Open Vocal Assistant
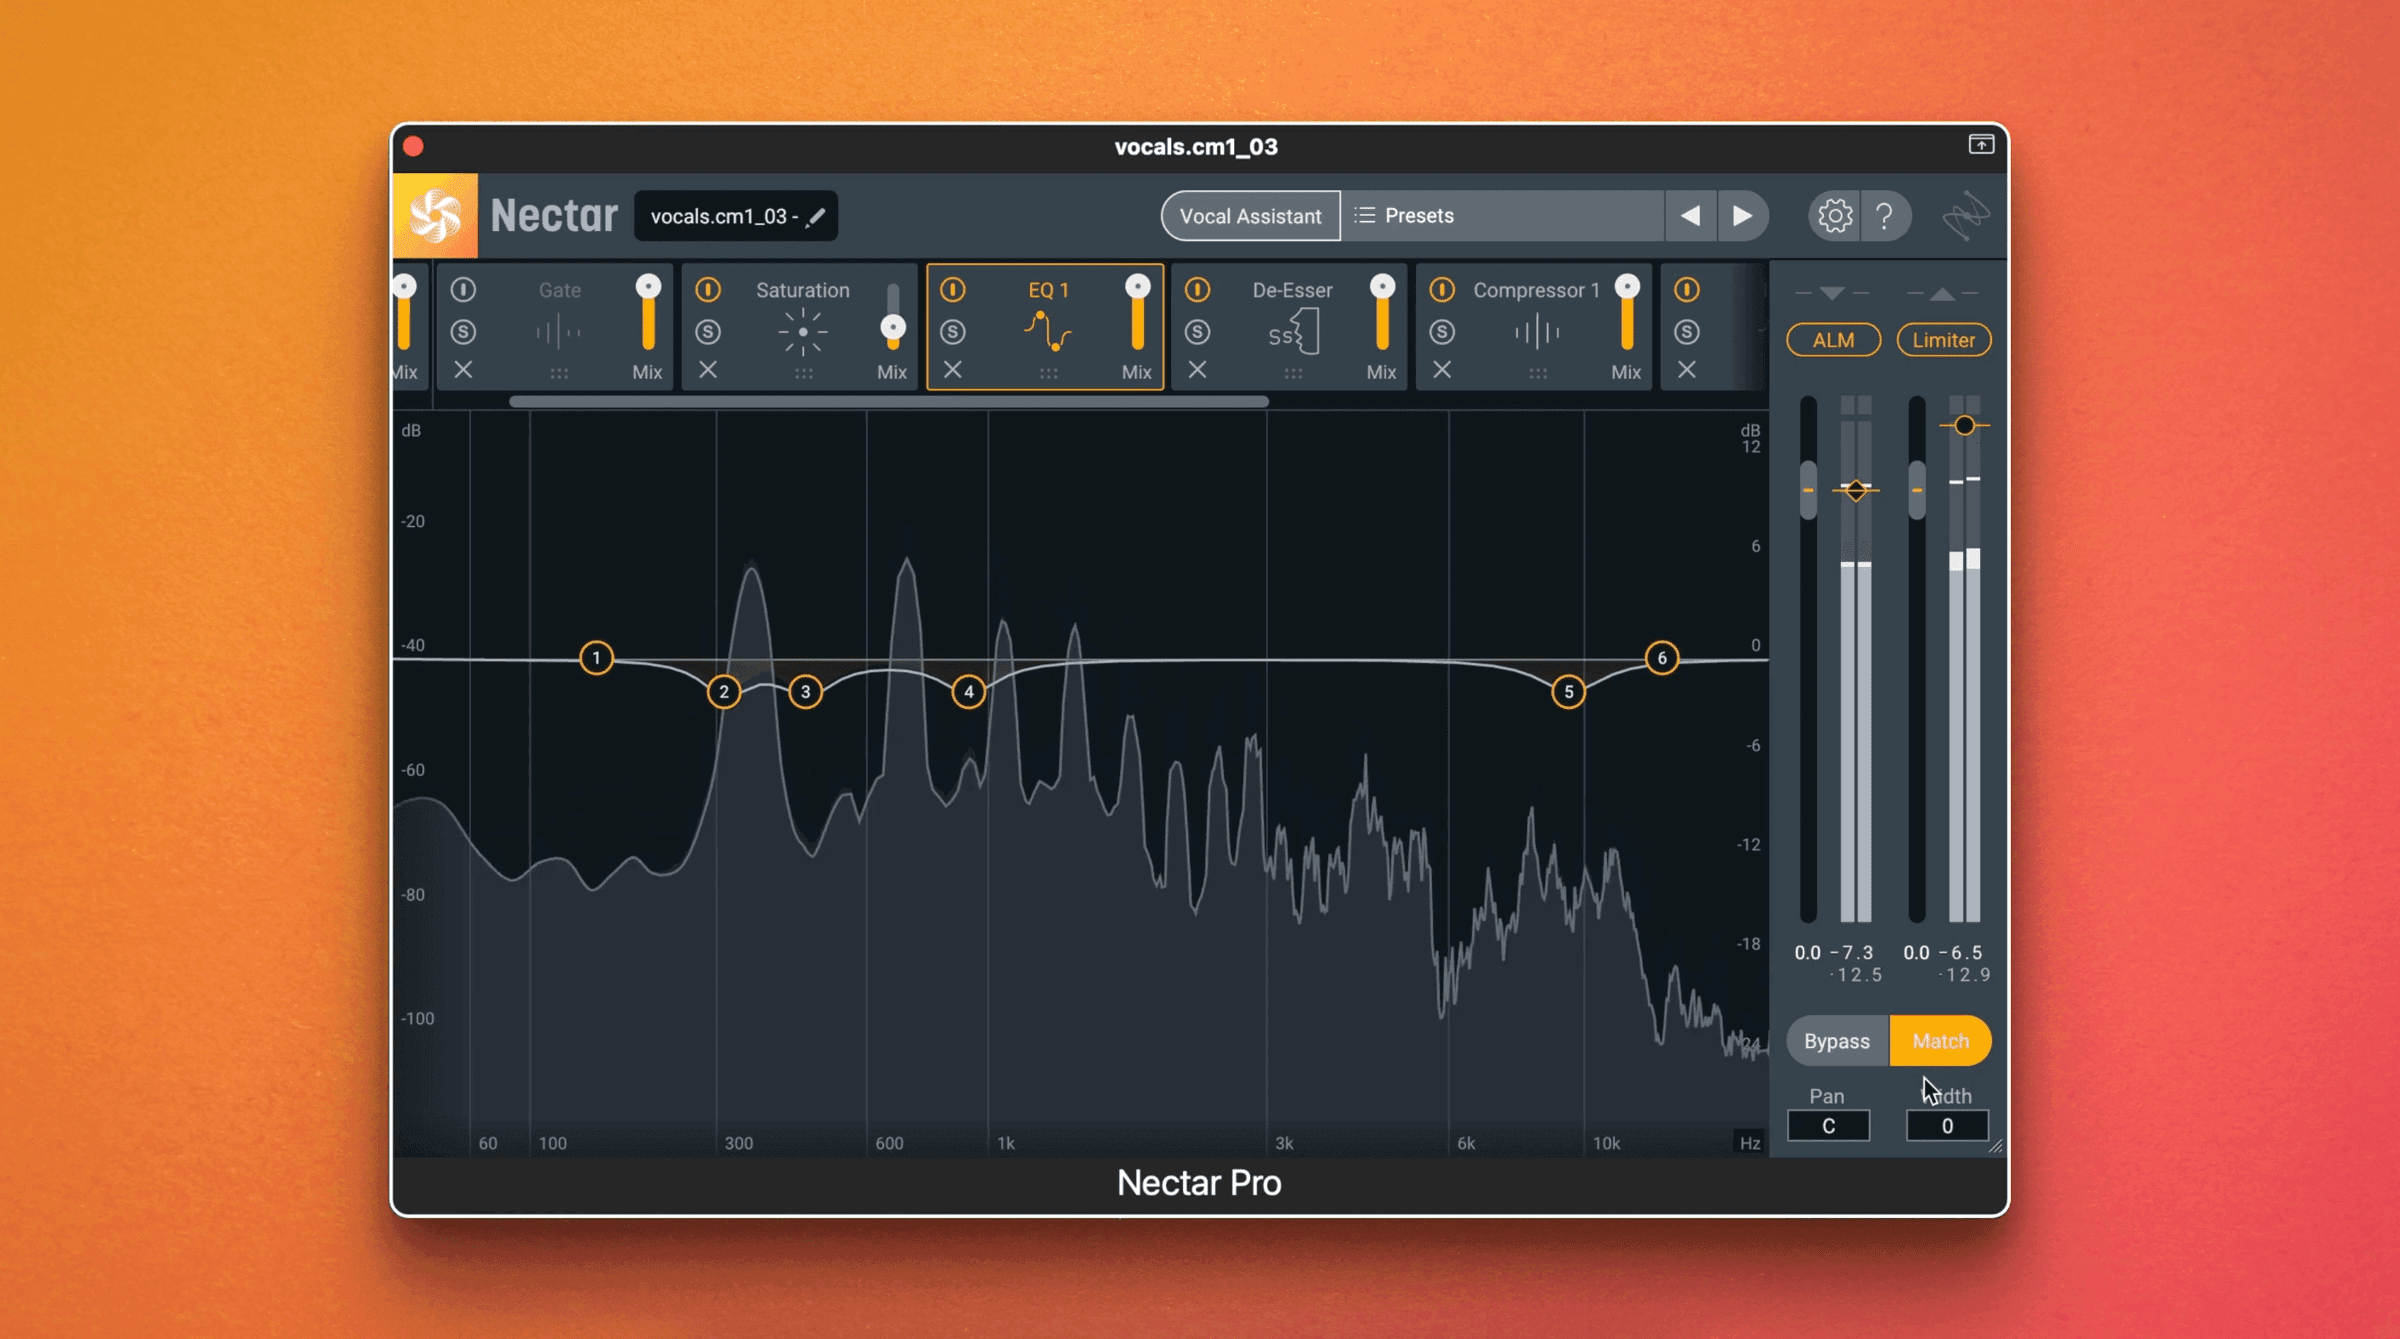This screenshot has height=1339, width=2400. pyautogui.click(x=1250, y=216)
